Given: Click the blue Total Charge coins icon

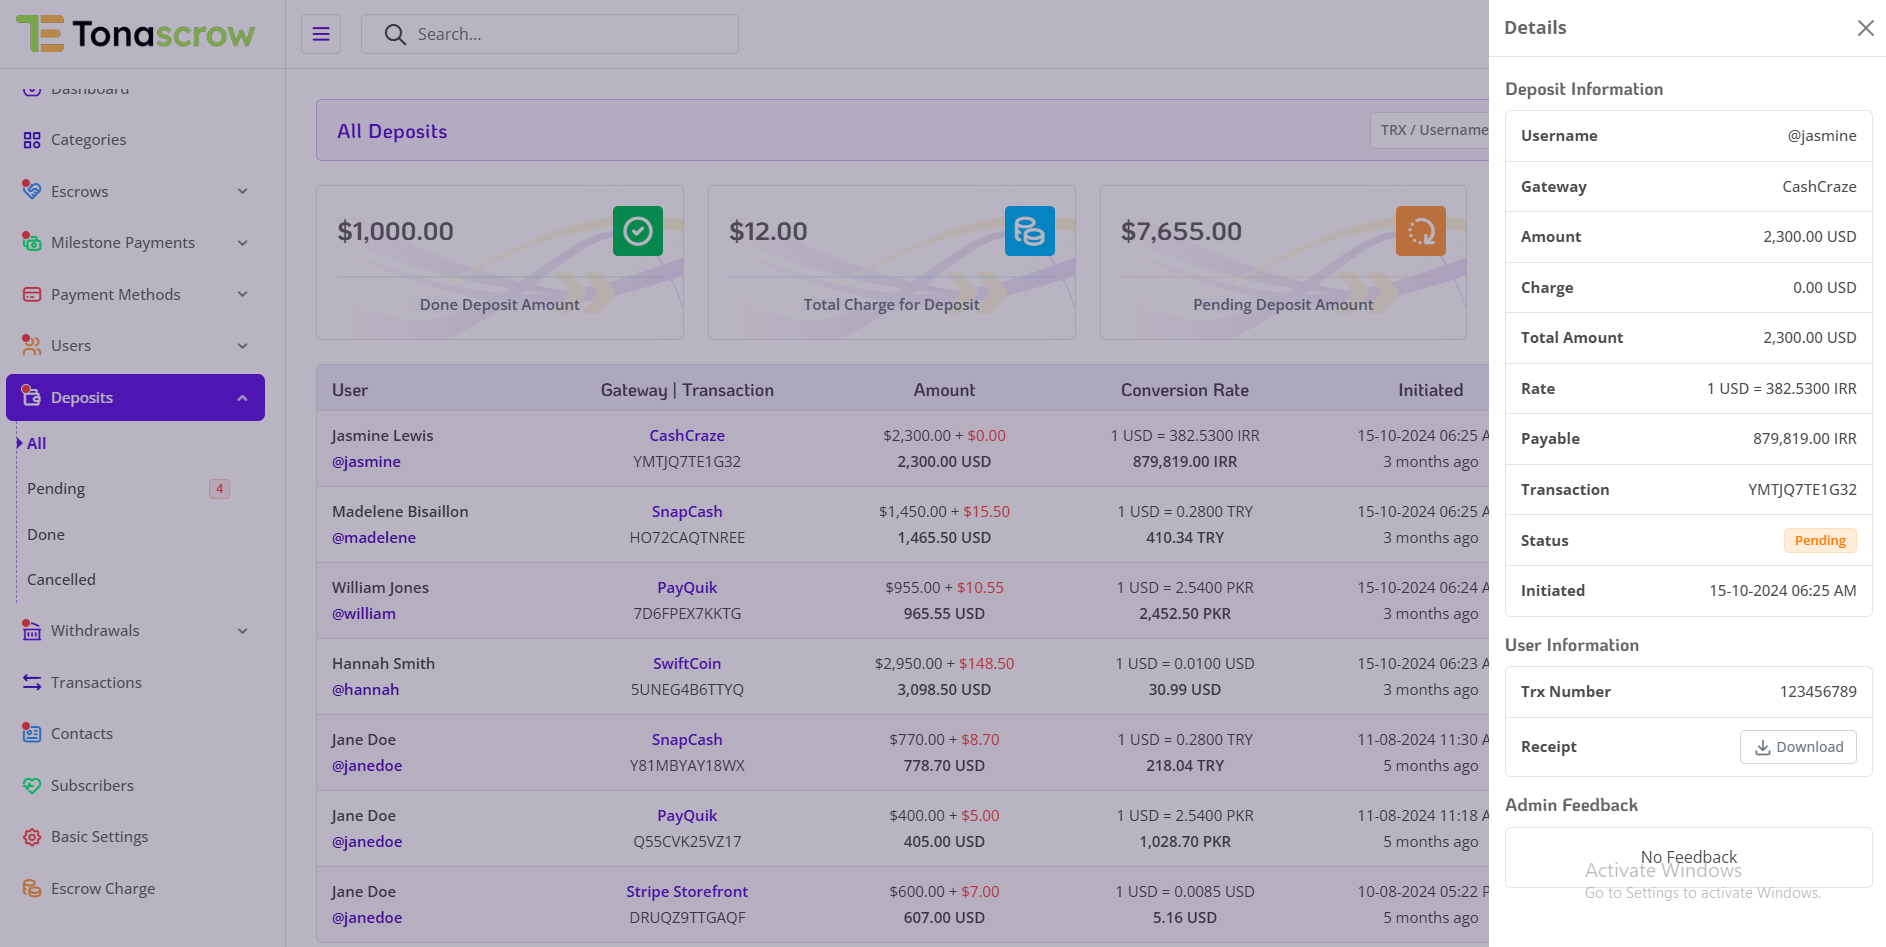Looking at the screenshot, I should click(1029, 231).
